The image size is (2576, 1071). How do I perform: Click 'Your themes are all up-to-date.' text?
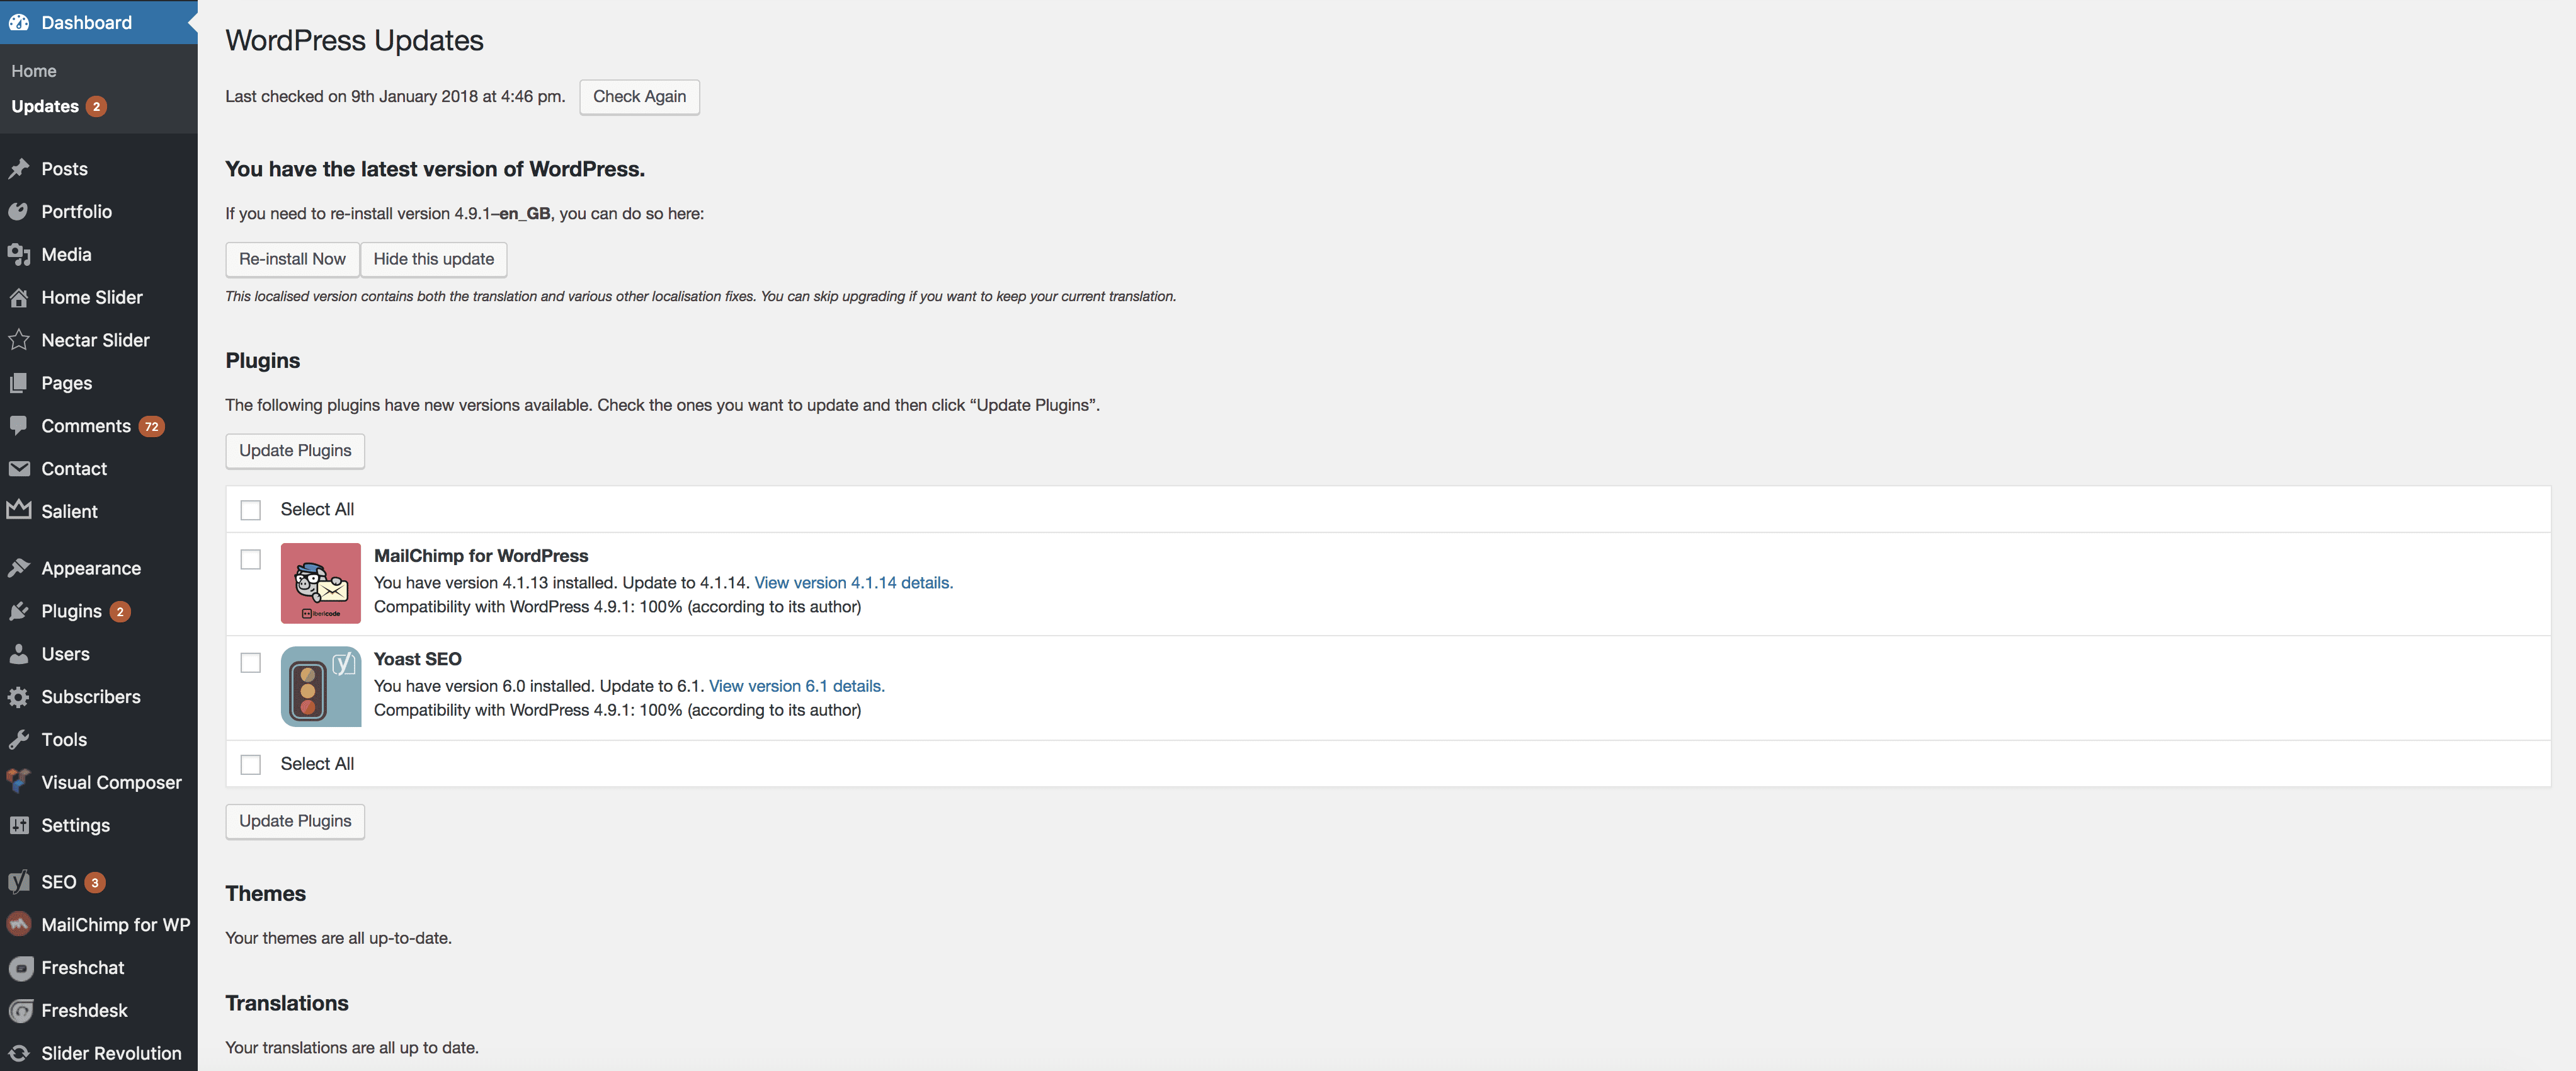pyautogui.click(x=338, y=938)
